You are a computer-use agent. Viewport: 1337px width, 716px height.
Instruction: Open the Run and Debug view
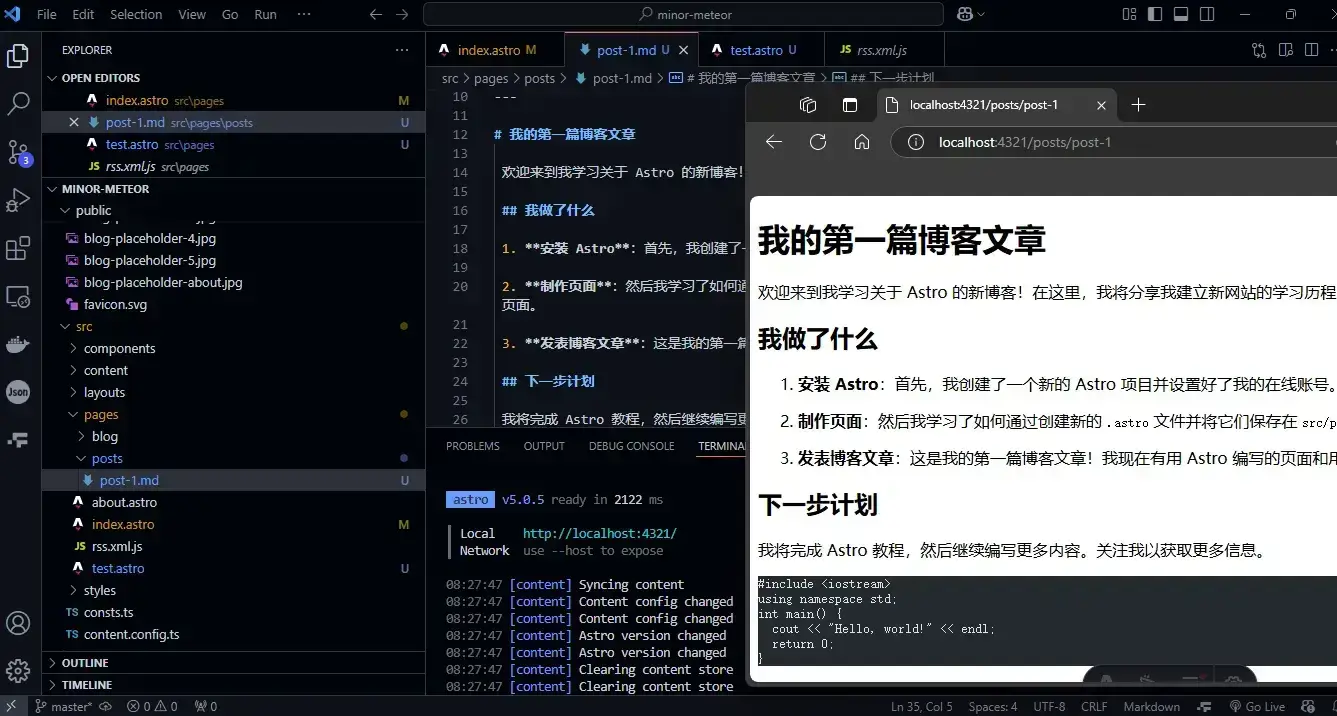(18, 200)
